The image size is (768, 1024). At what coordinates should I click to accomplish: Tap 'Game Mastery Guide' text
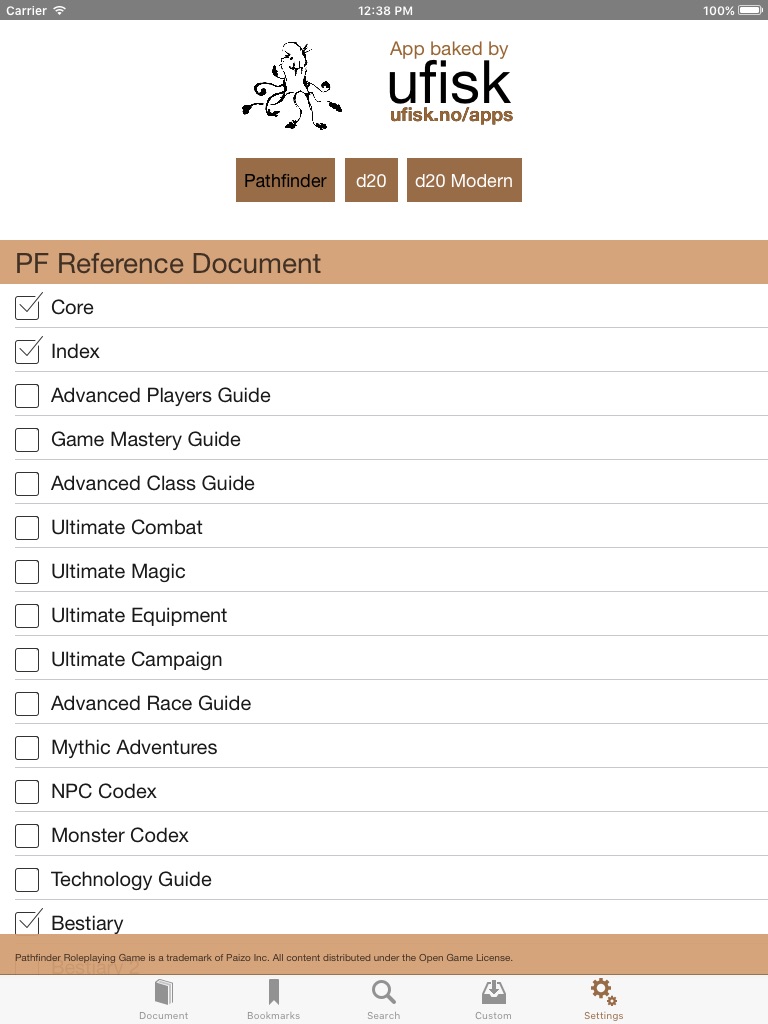[146, 439]
